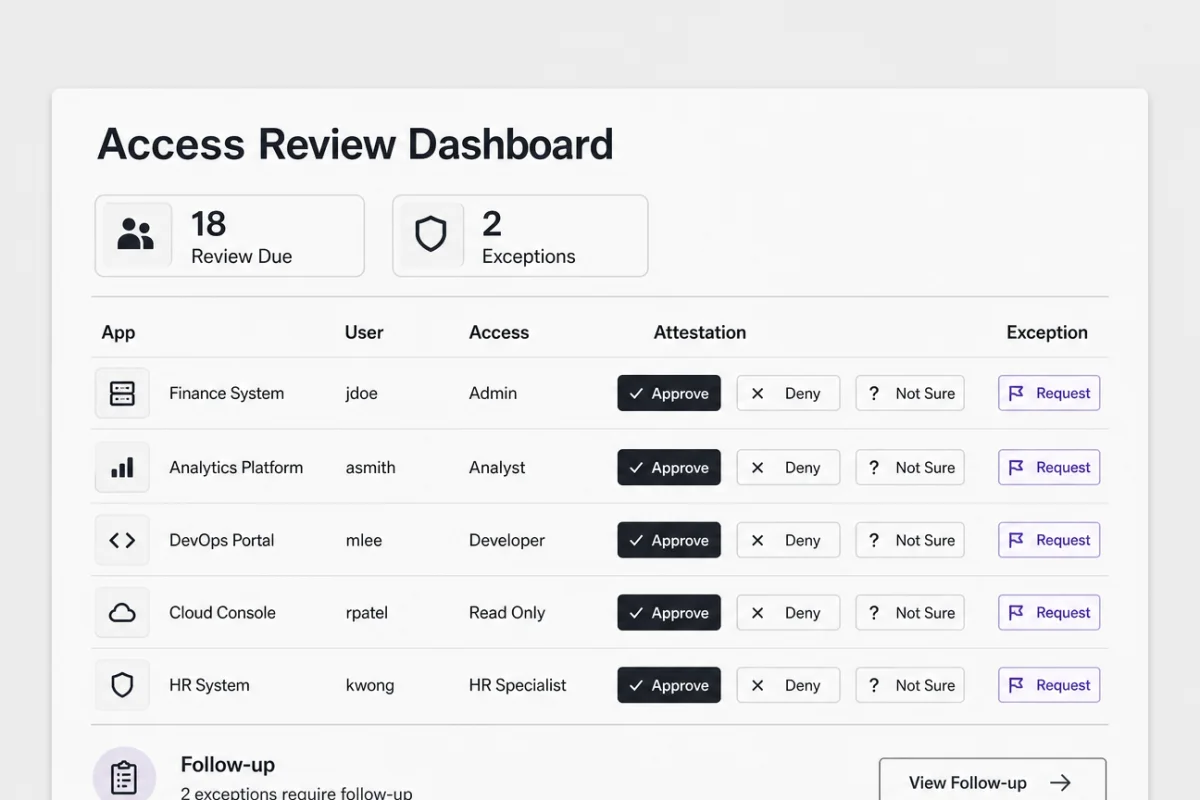Click the user mlee
Image resolution: width=1200 pixels, height=800 pixels.
(x=365, y=540)
